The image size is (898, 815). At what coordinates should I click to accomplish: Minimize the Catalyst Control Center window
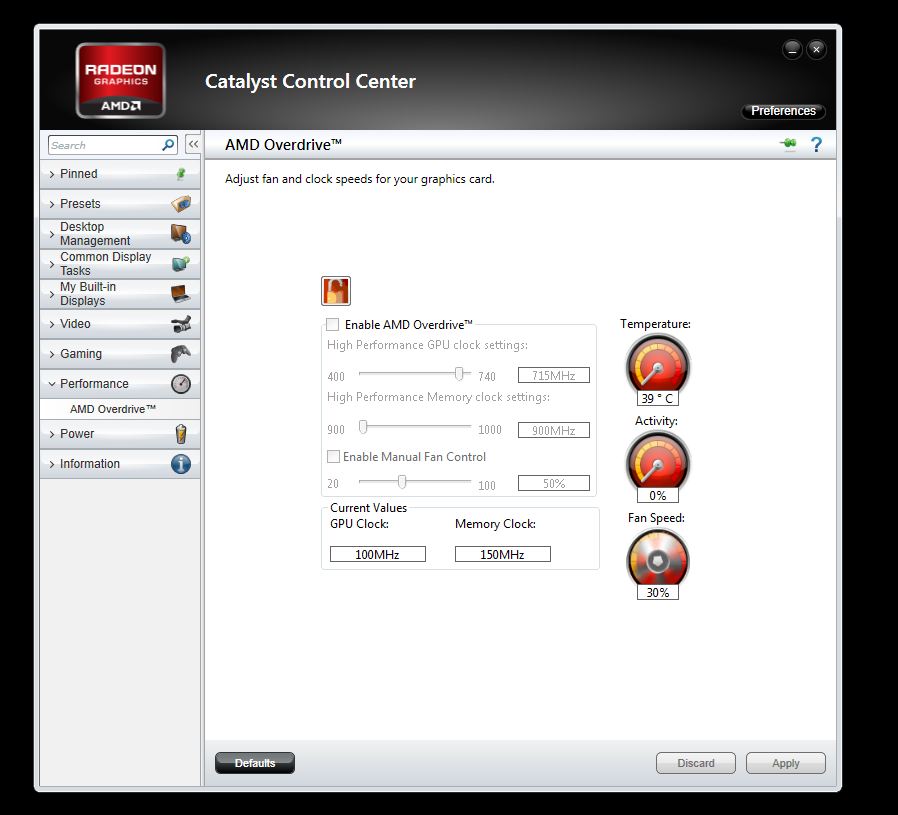tap(792, 50)
